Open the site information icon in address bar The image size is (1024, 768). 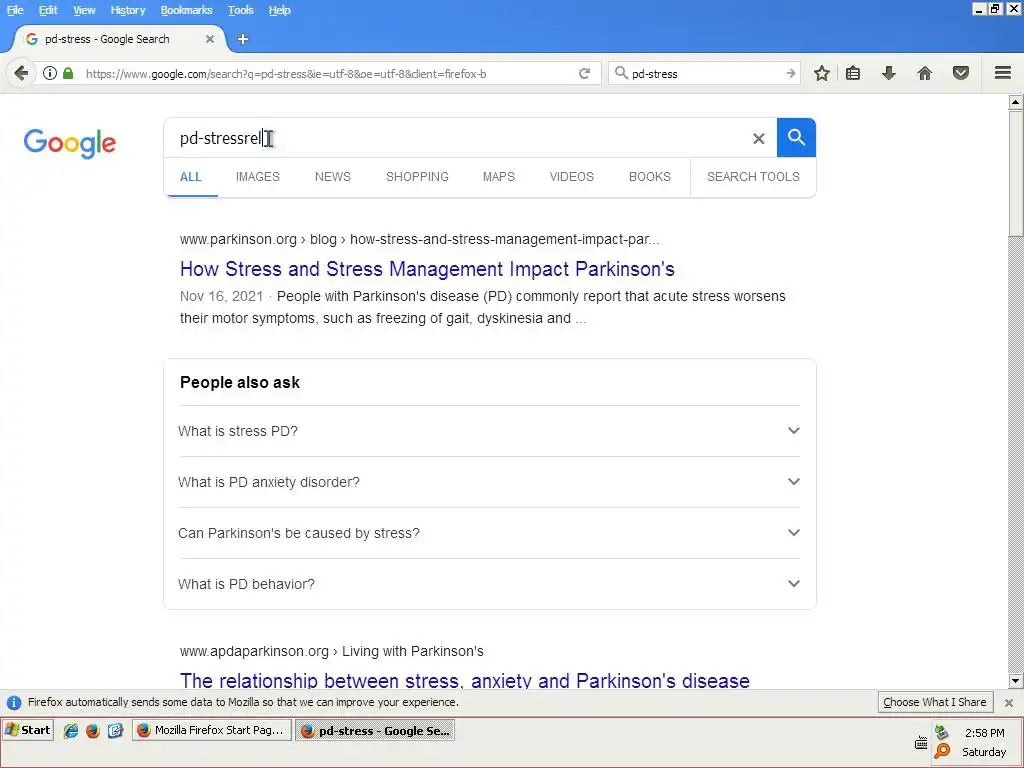50,73
